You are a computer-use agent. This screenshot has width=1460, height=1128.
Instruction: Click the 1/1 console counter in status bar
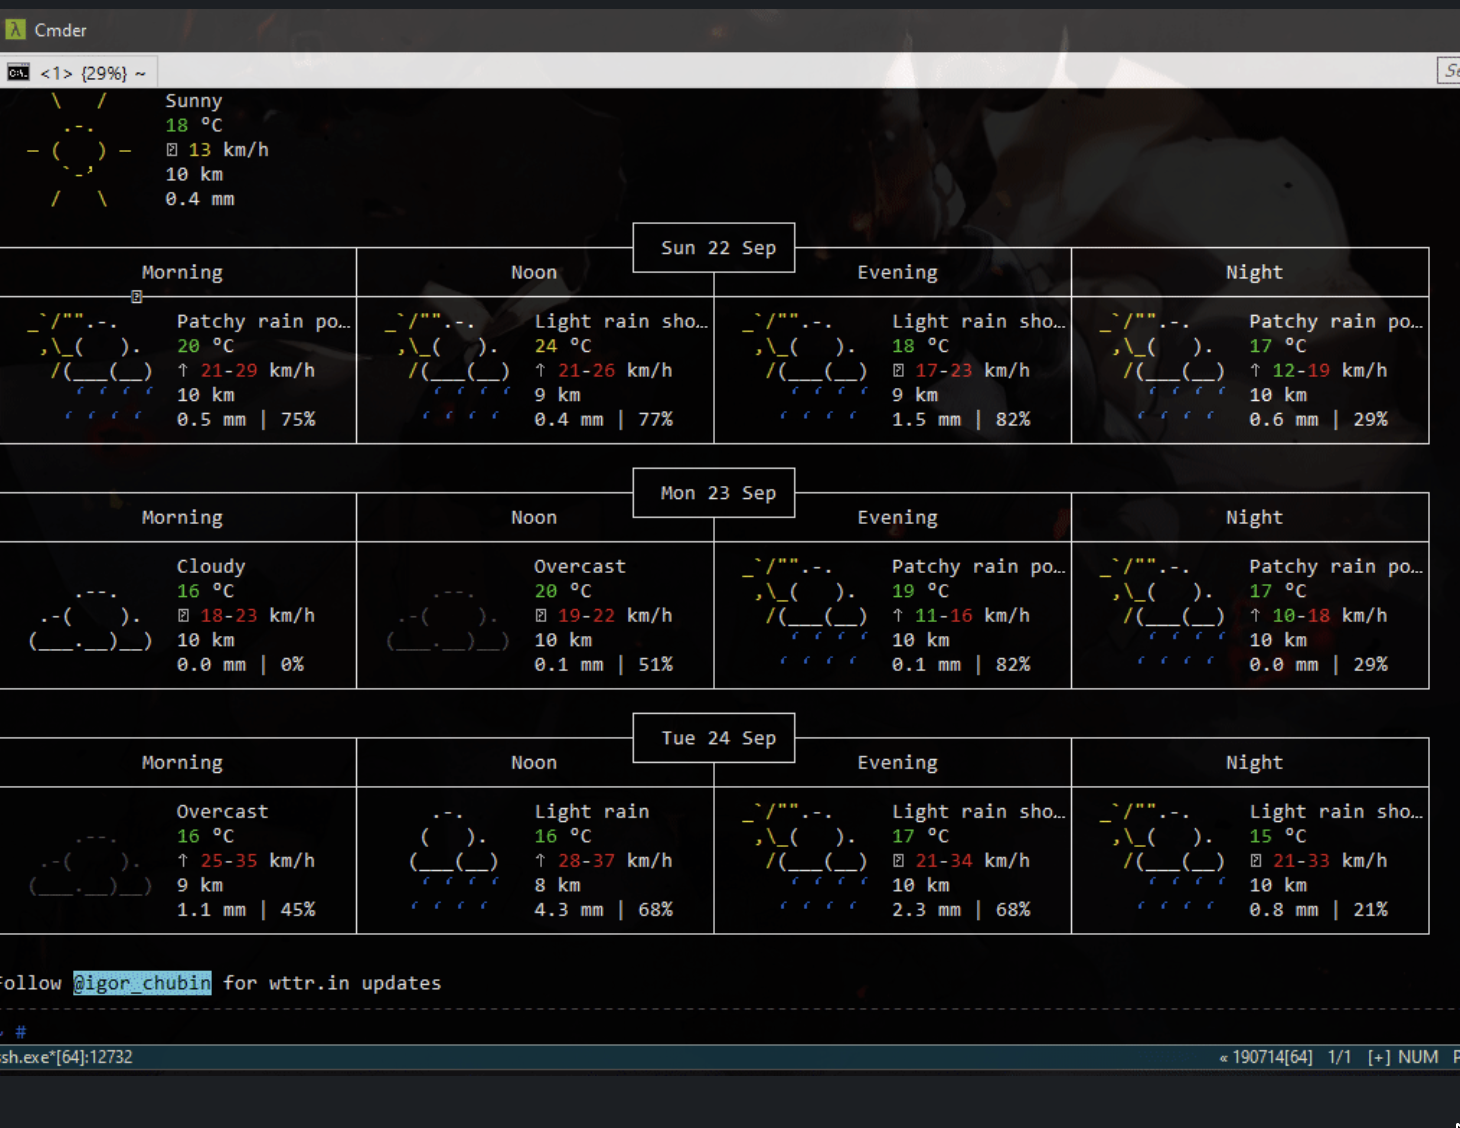click(x=1339, y=1057)
